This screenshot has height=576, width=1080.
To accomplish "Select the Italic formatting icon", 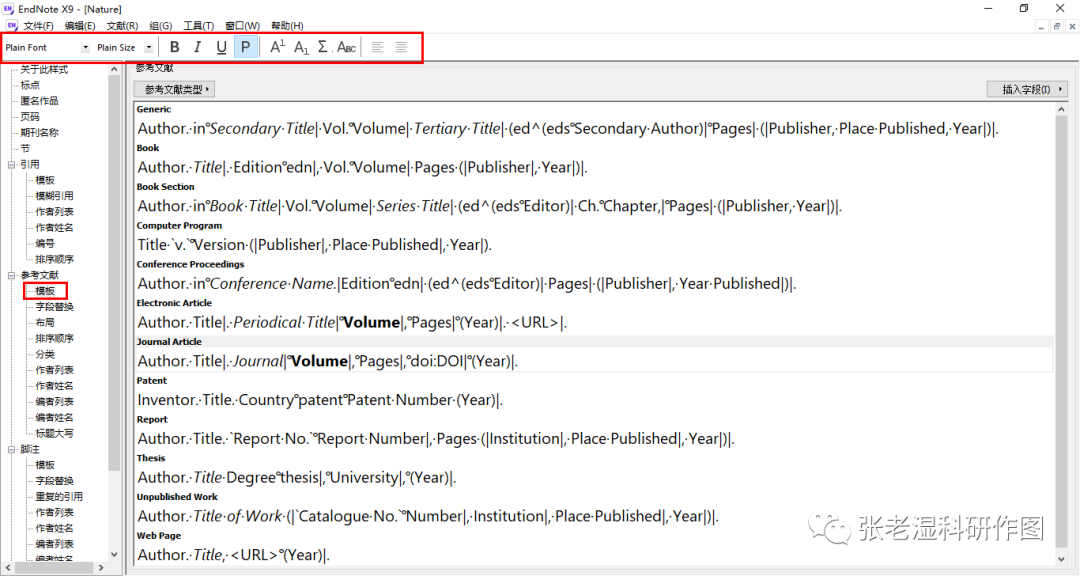I will (197, 46).
